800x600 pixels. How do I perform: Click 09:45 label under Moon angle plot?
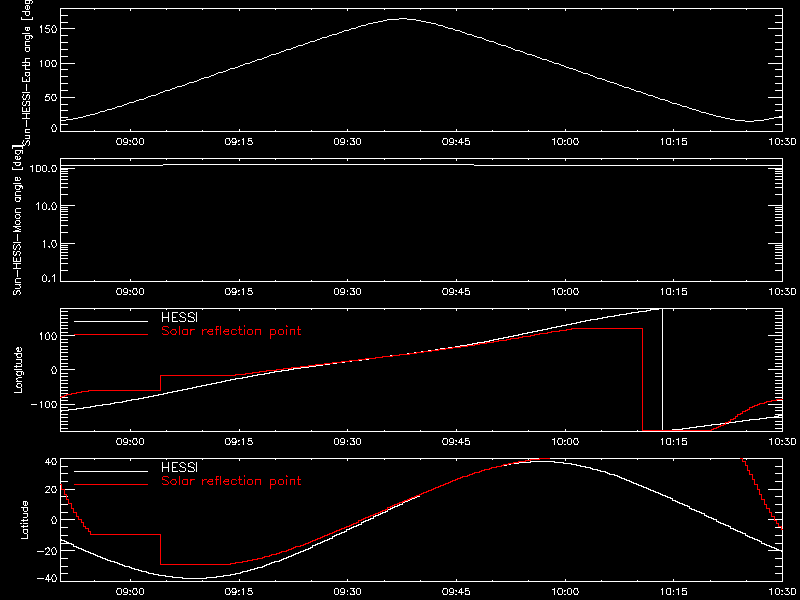[457, 292]
